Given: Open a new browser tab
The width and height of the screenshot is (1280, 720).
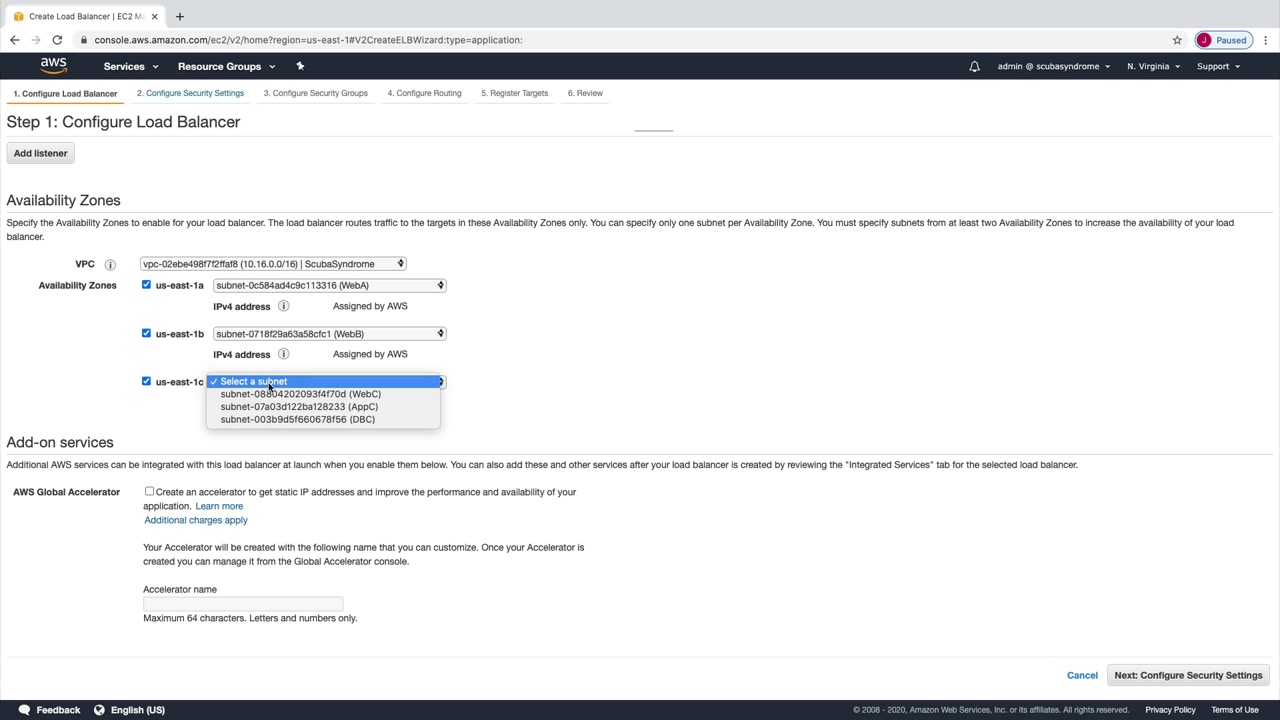Looking at the screenshot, I should click(x=180, y=16).
